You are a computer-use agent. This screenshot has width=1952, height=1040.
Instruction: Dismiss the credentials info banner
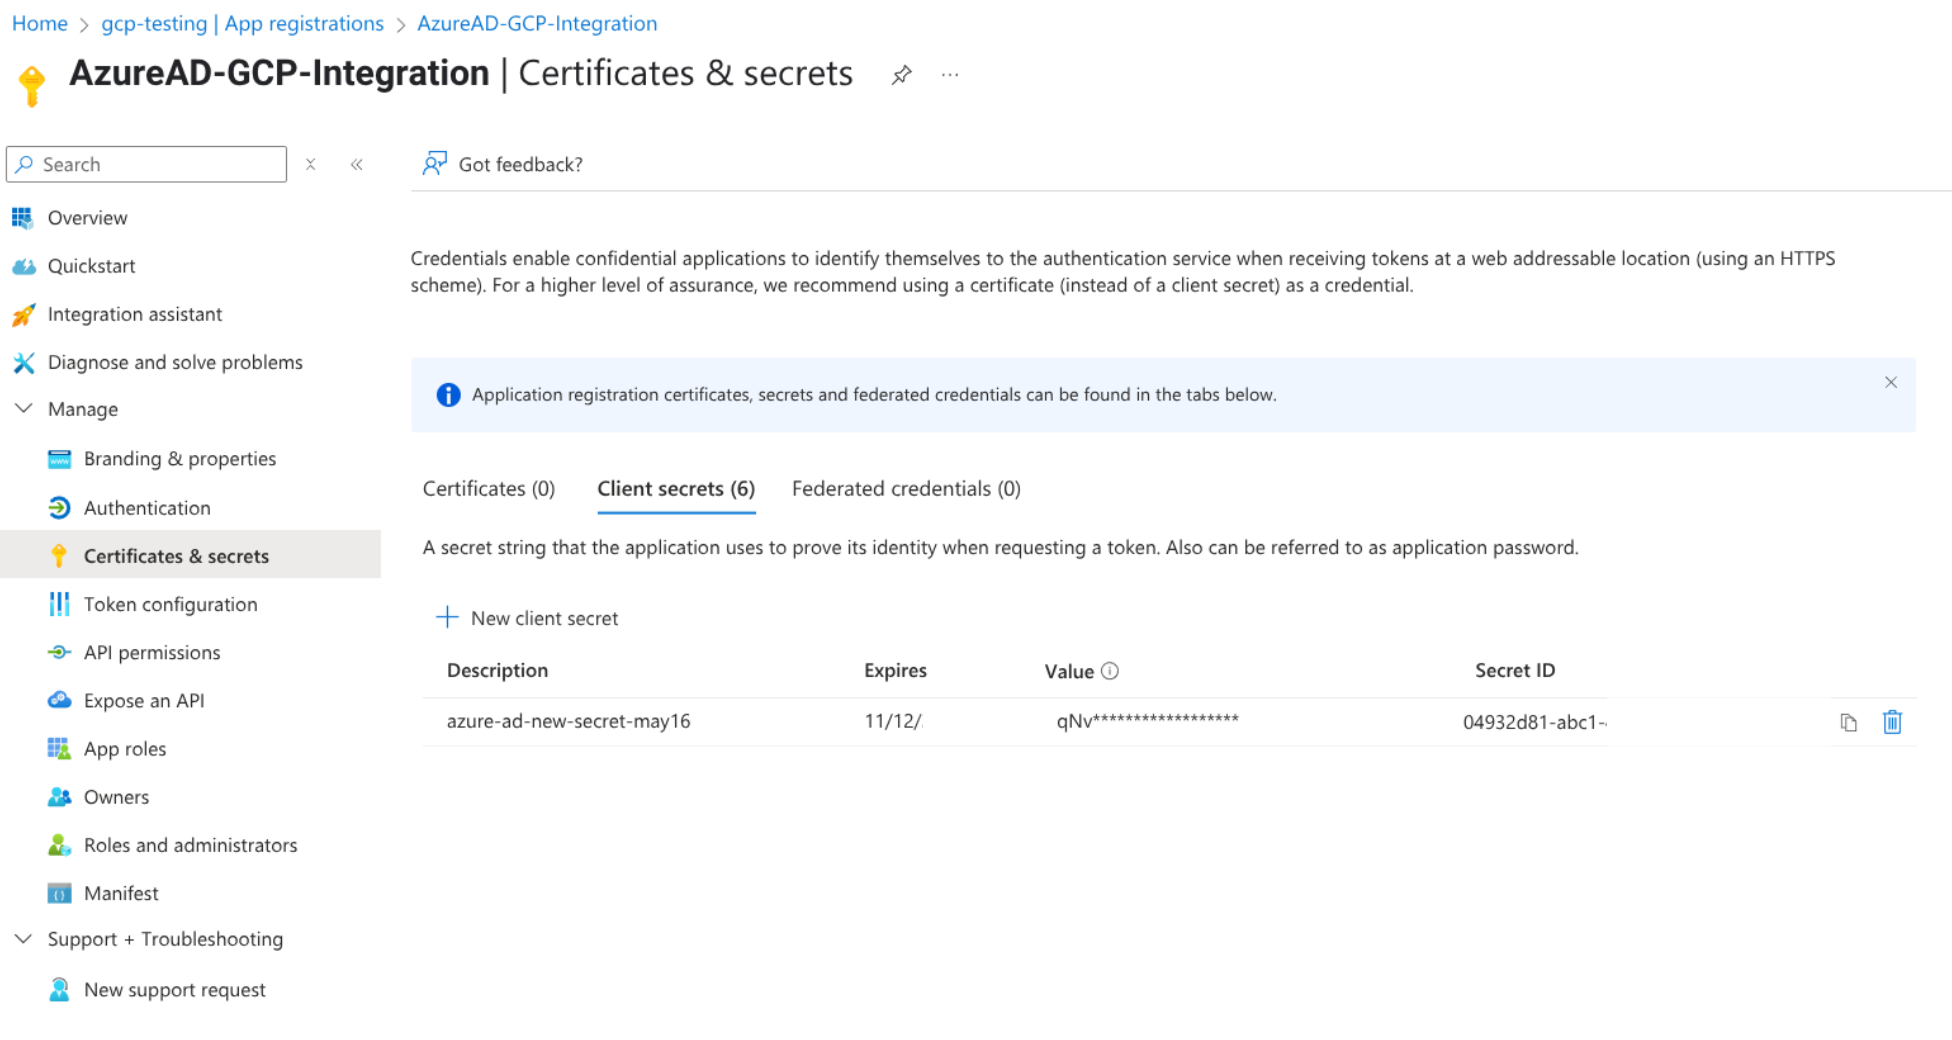point(1890,382)
